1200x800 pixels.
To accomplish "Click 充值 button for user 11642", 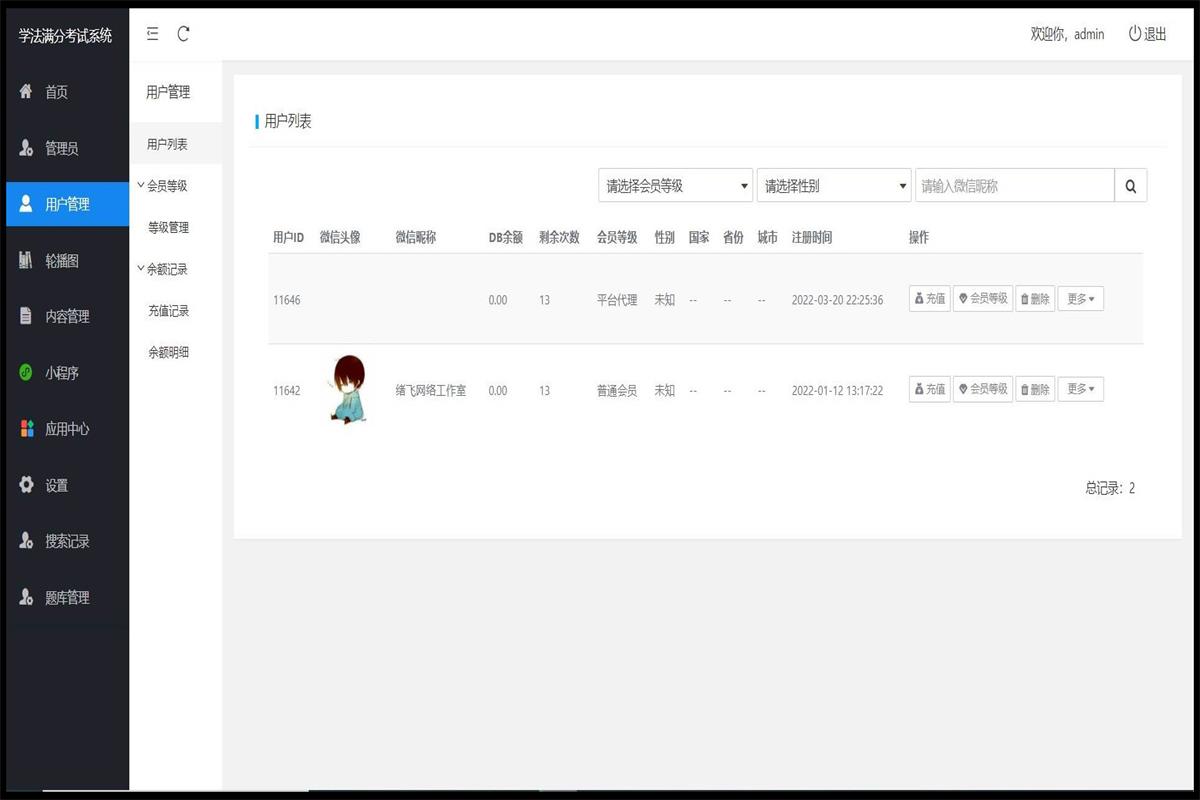I will pyautogui.click(x=929, y=389).
